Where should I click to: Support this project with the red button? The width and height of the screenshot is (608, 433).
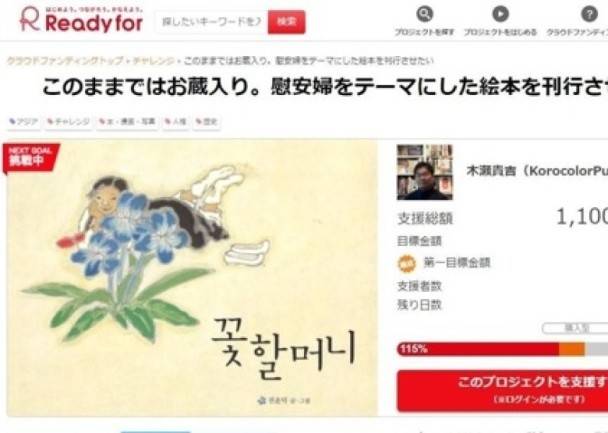(503, 391)
